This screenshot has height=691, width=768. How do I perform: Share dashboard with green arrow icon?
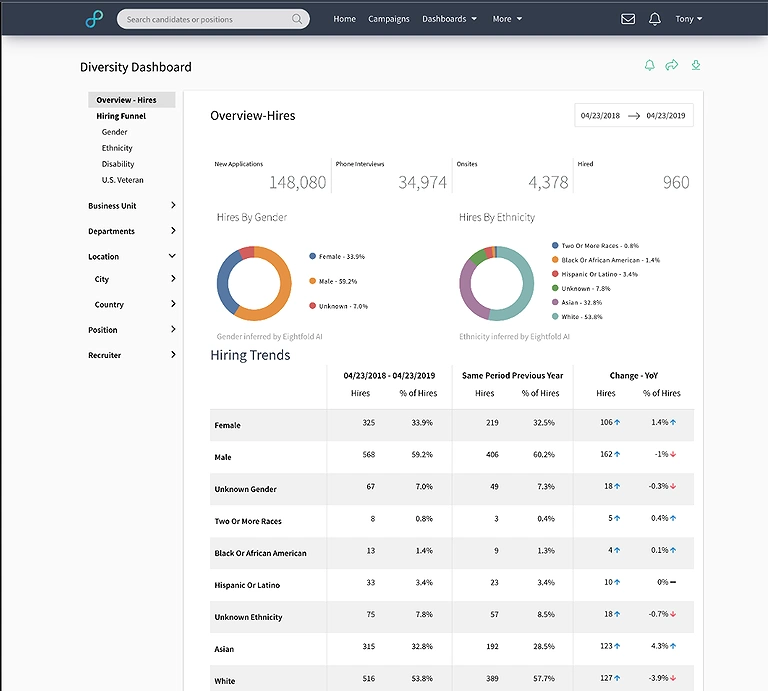tap(672, 65)
